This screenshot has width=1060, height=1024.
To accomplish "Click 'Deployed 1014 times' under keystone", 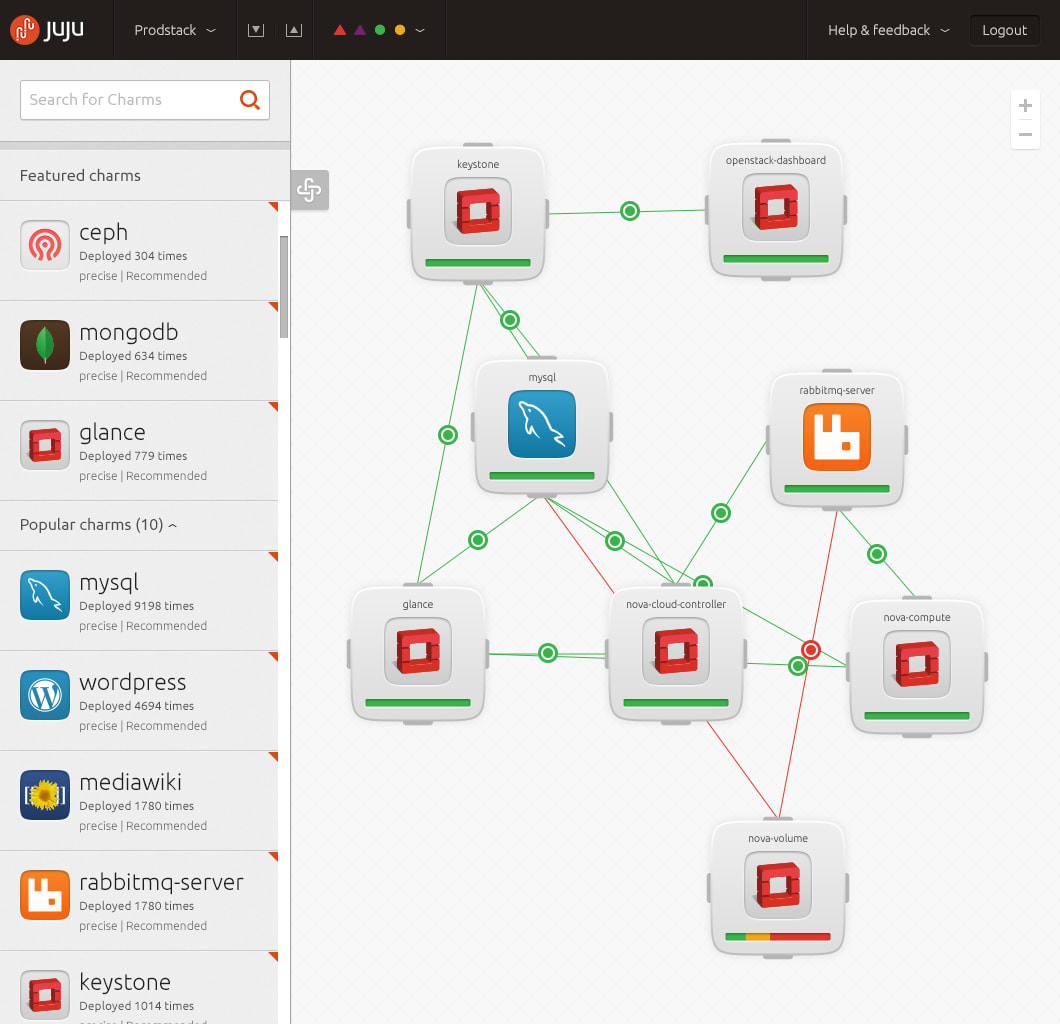I will (x=137, y=1006).
